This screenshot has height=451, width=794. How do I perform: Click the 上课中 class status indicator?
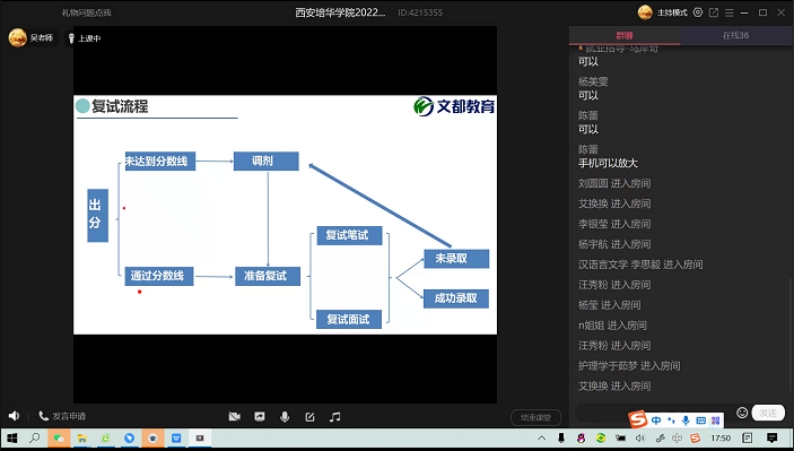tap(84, 38)
